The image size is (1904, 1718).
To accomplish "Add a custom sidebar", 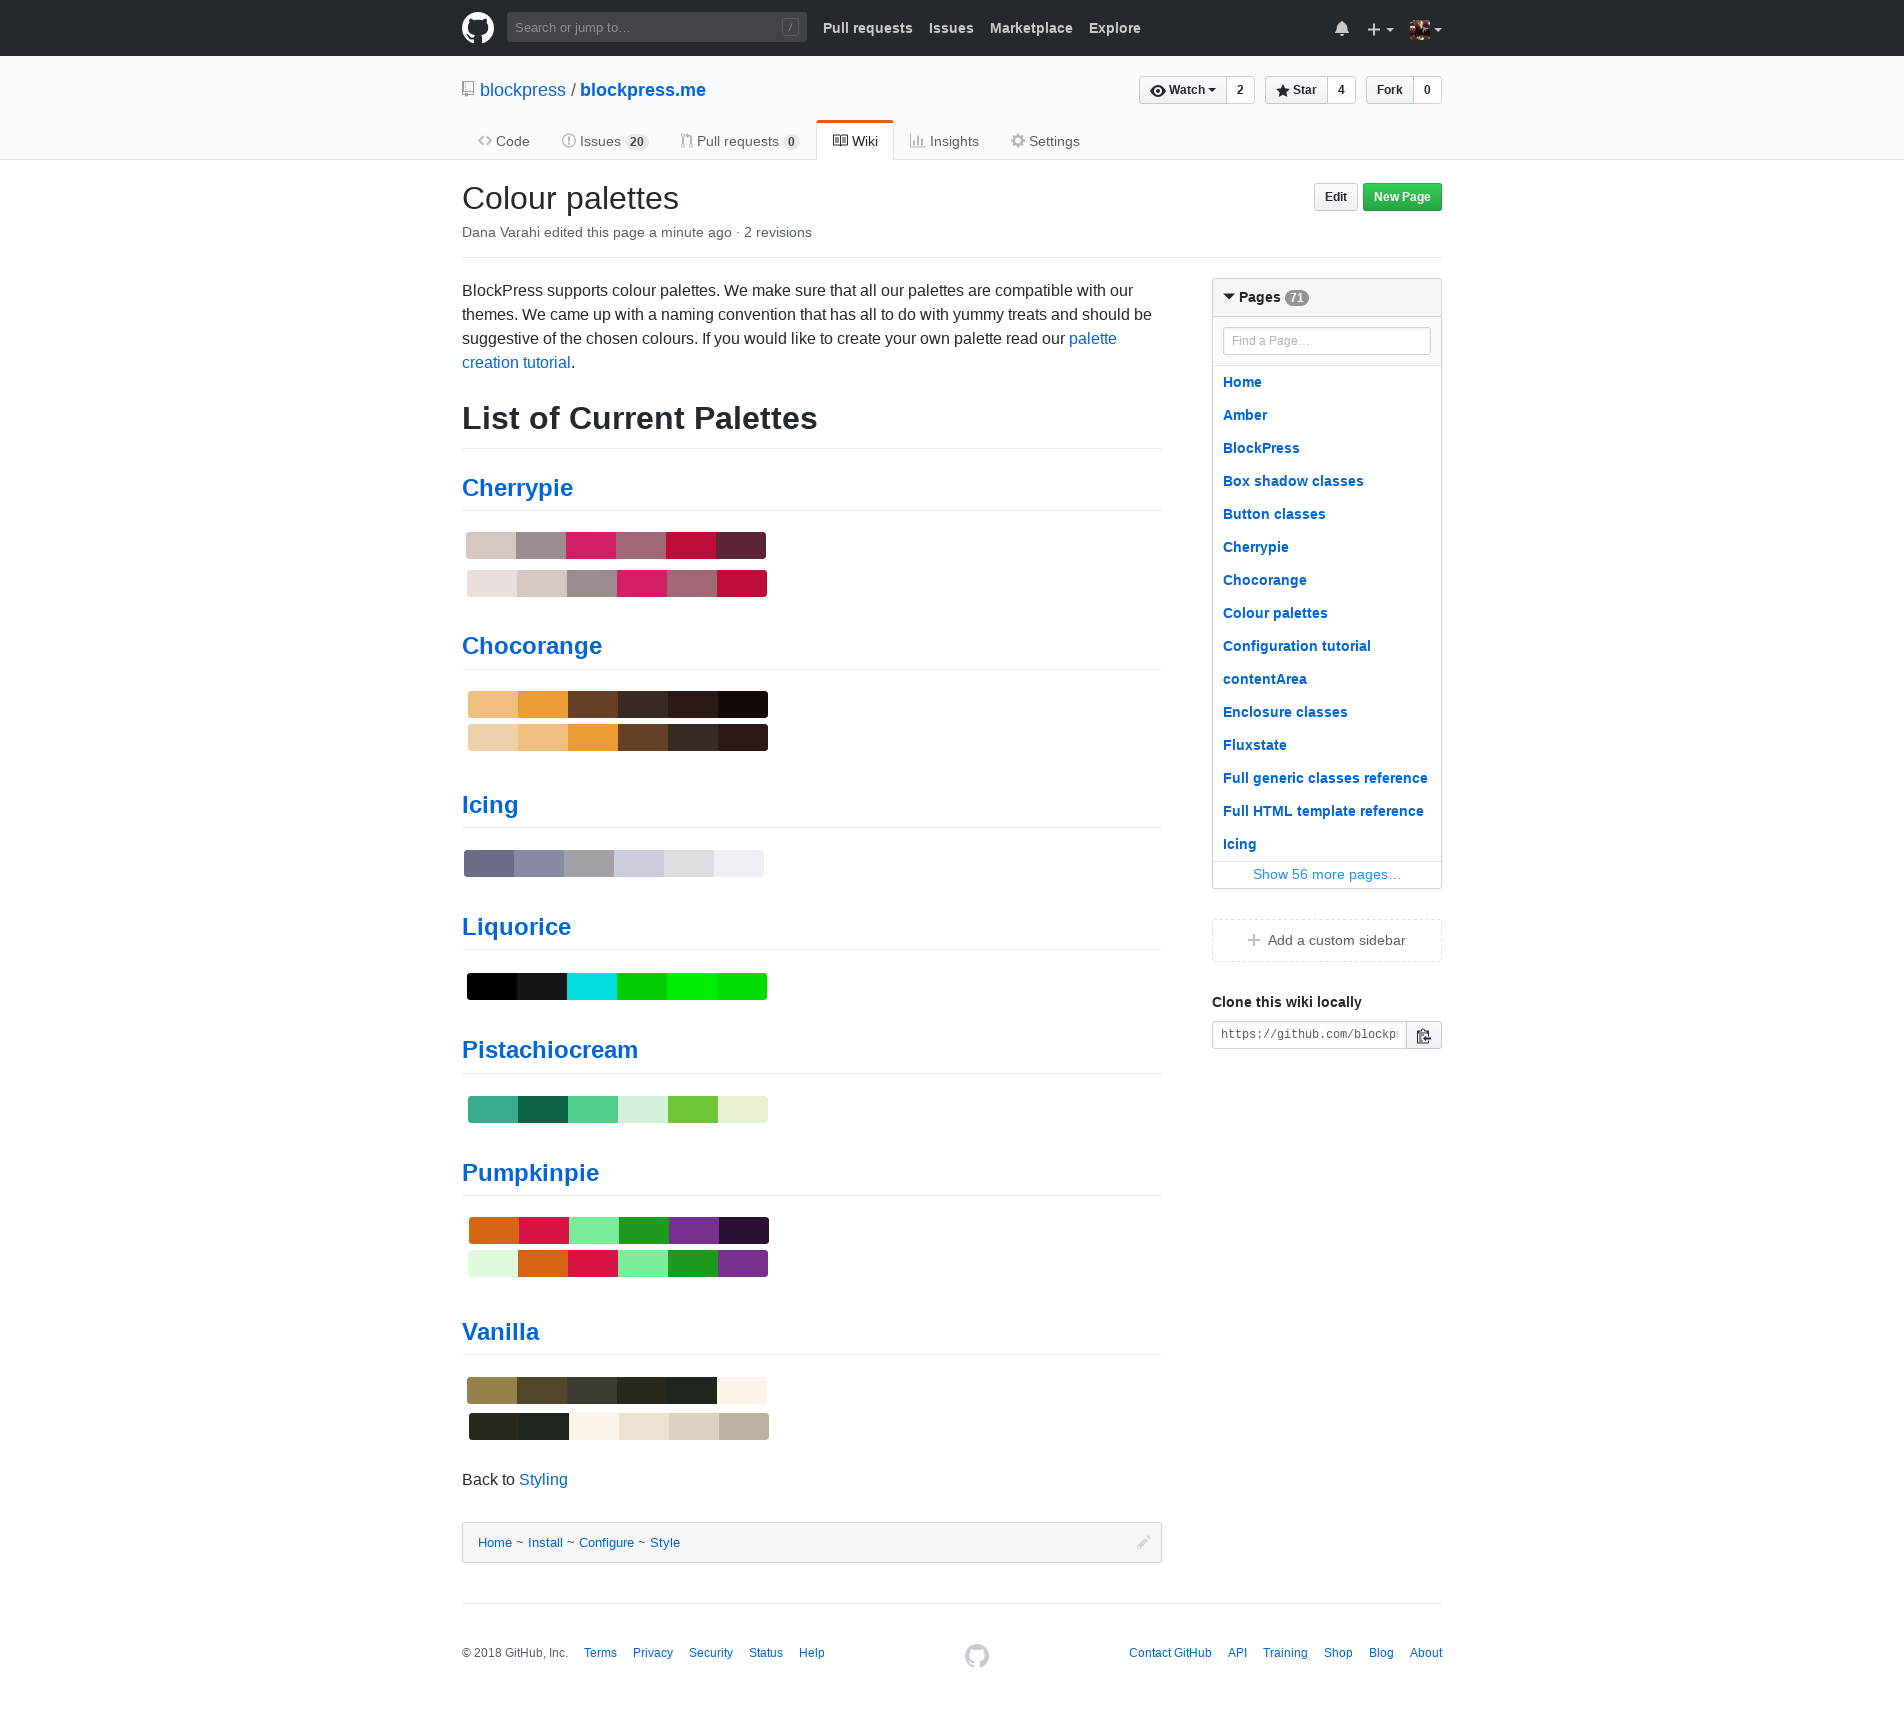I will pyautogui.click(x=1327, y=940).
